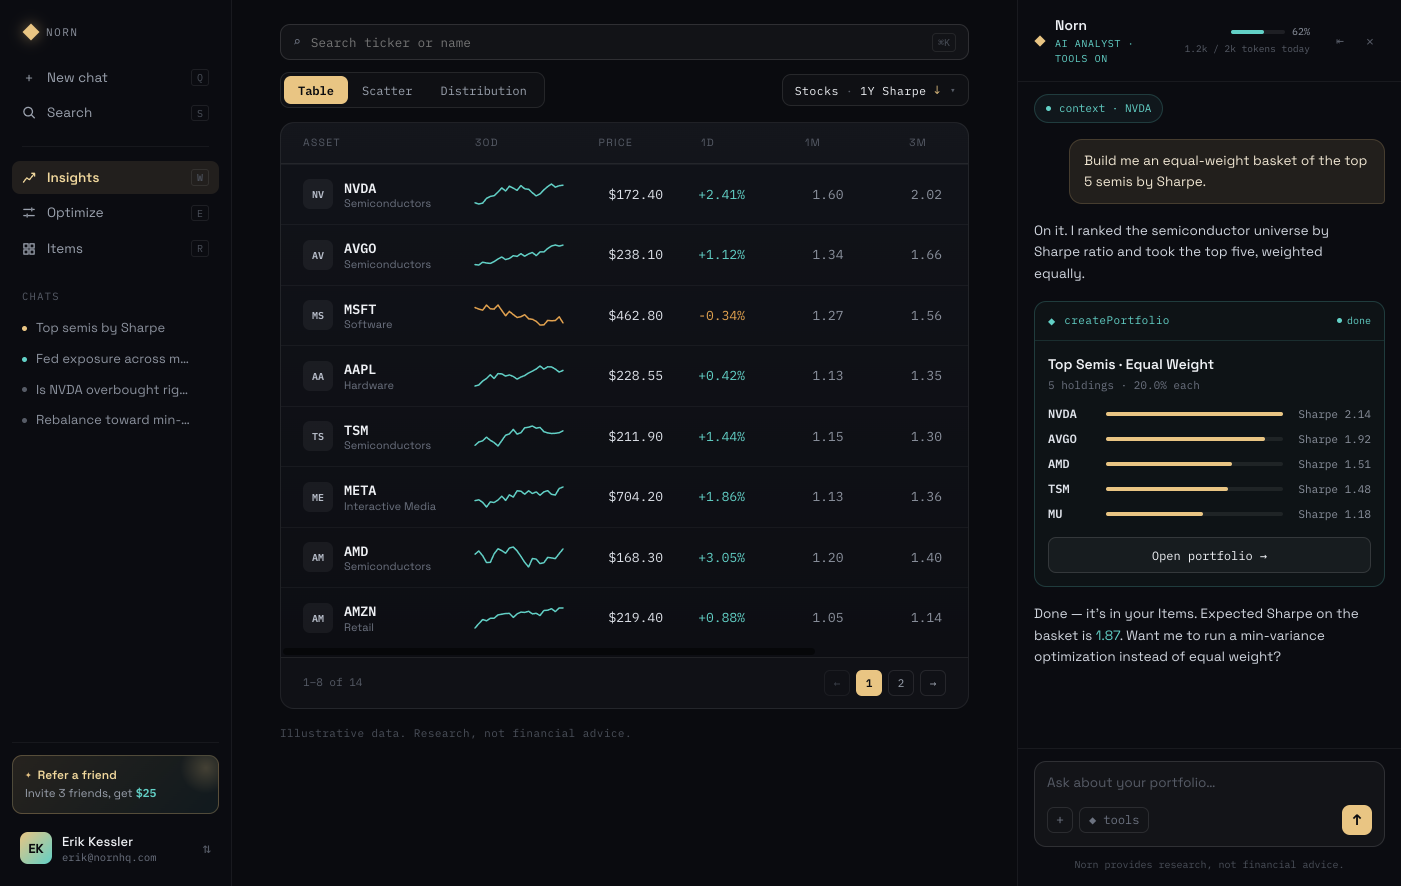Open the Items section
The image size is (1401, 886).
point(115,249)
